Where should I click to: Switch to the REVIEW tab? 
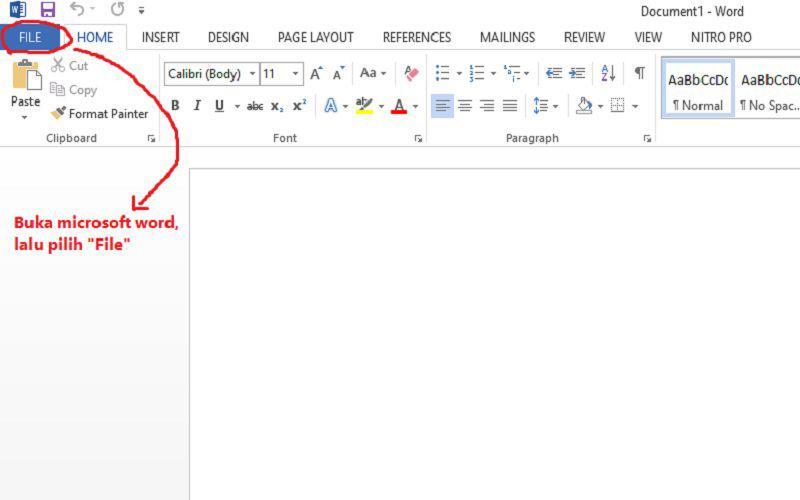coord(584,37)
